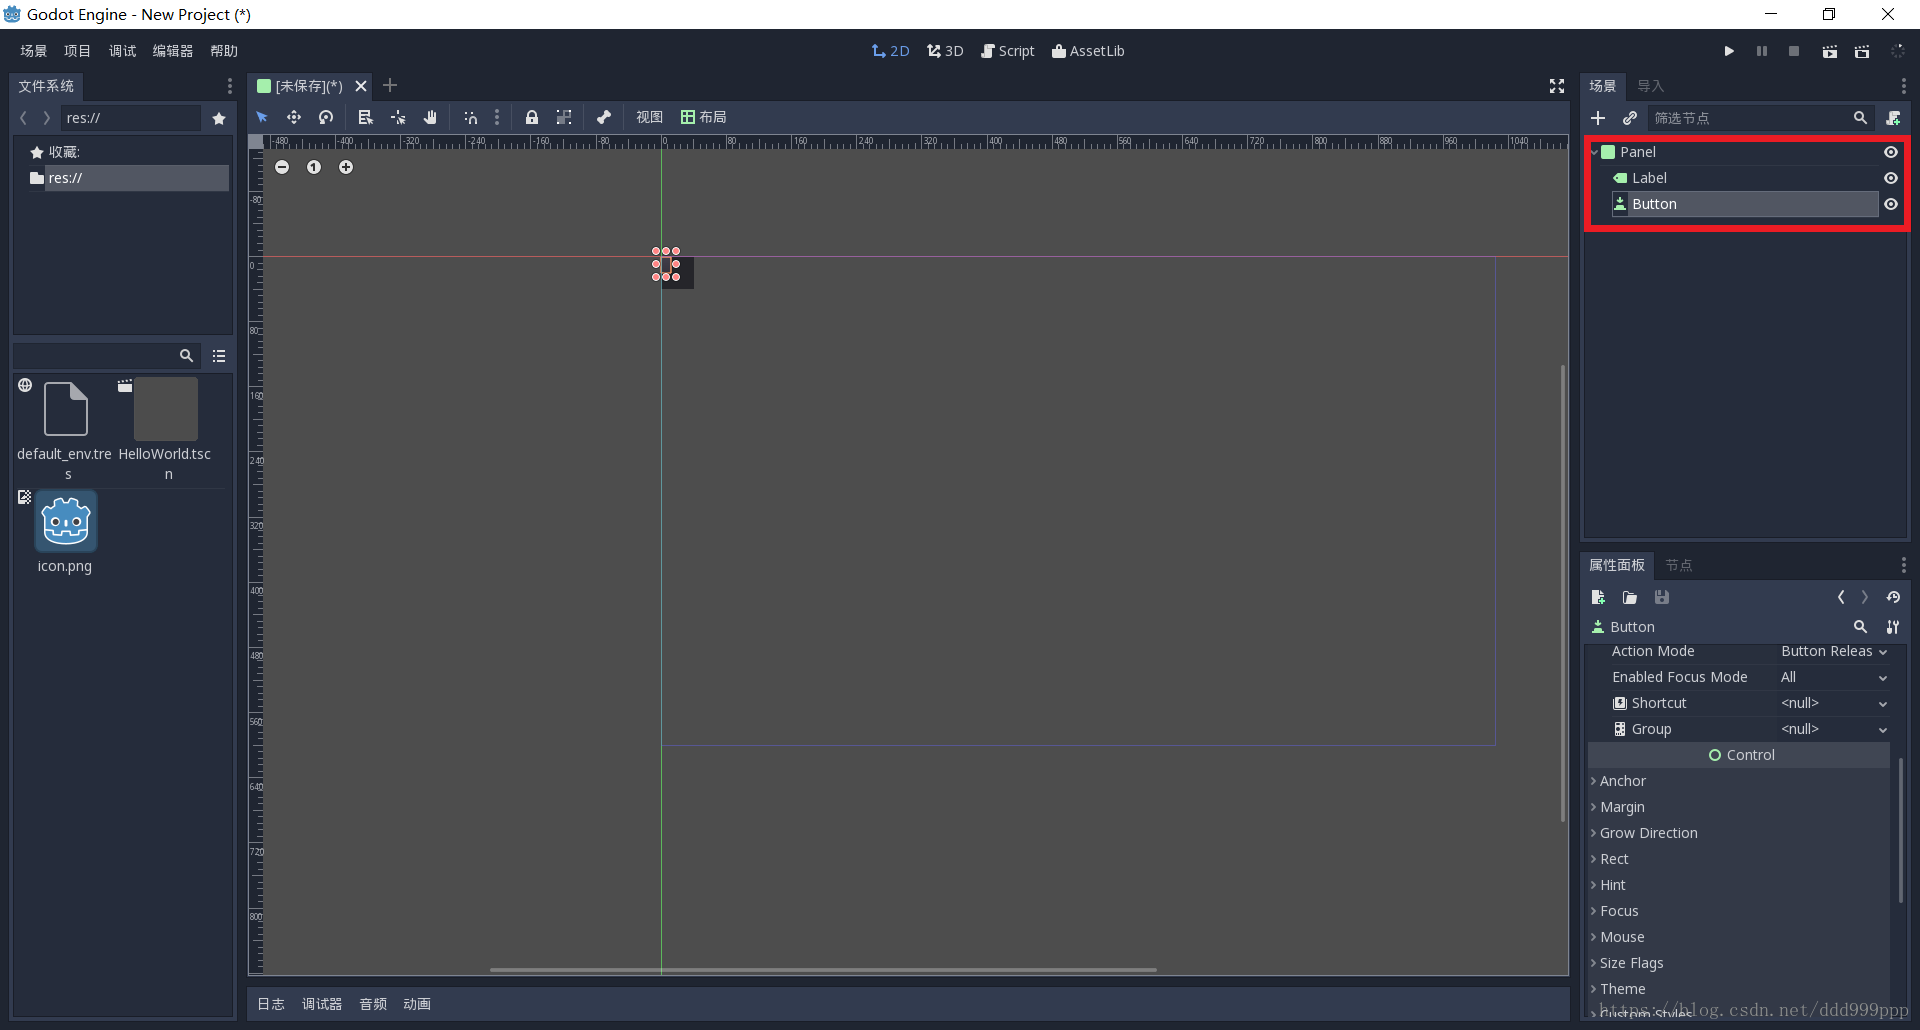Add a new scene tab
This screenshot has width=1920, height=1030.
[x=390, y=86]
